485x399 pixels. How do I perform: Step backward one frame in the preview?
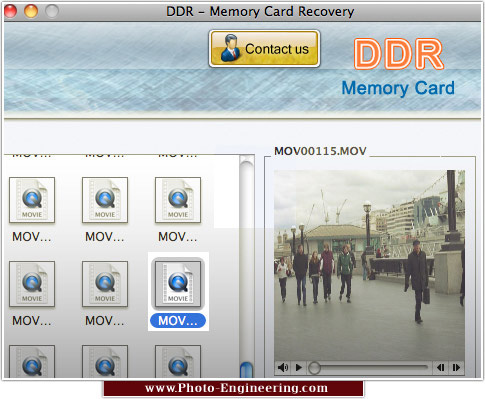441,367
